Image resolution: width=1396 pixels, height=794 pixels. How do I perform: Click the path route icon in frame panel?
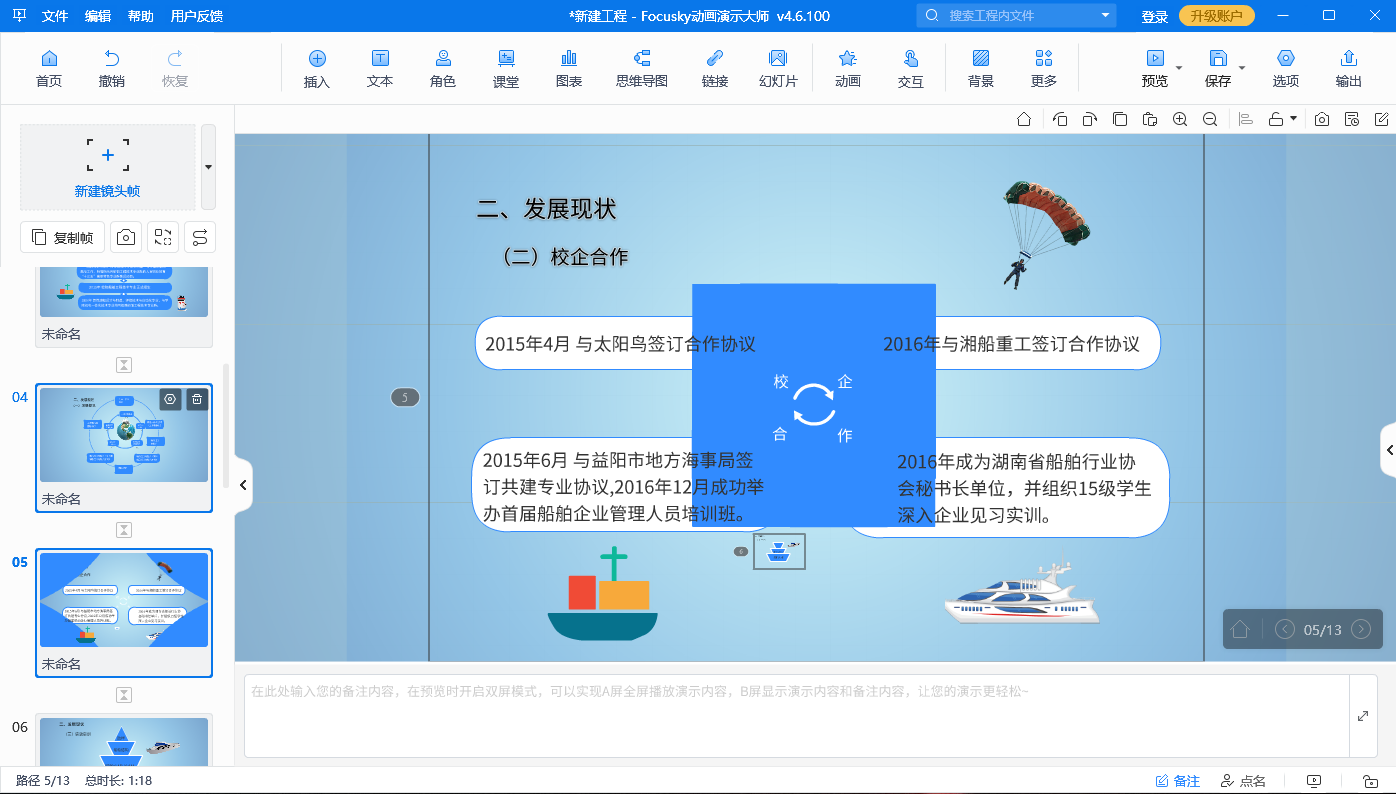200,237
